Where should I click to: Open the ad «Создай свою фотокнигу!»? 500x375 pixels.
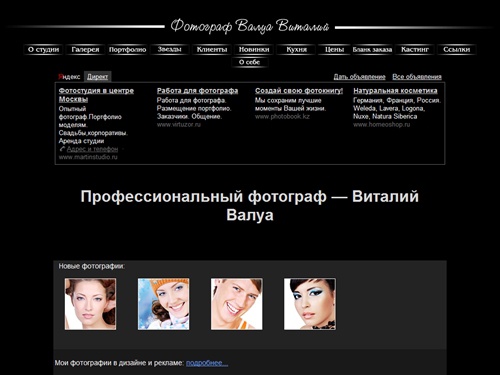(299, 91)
